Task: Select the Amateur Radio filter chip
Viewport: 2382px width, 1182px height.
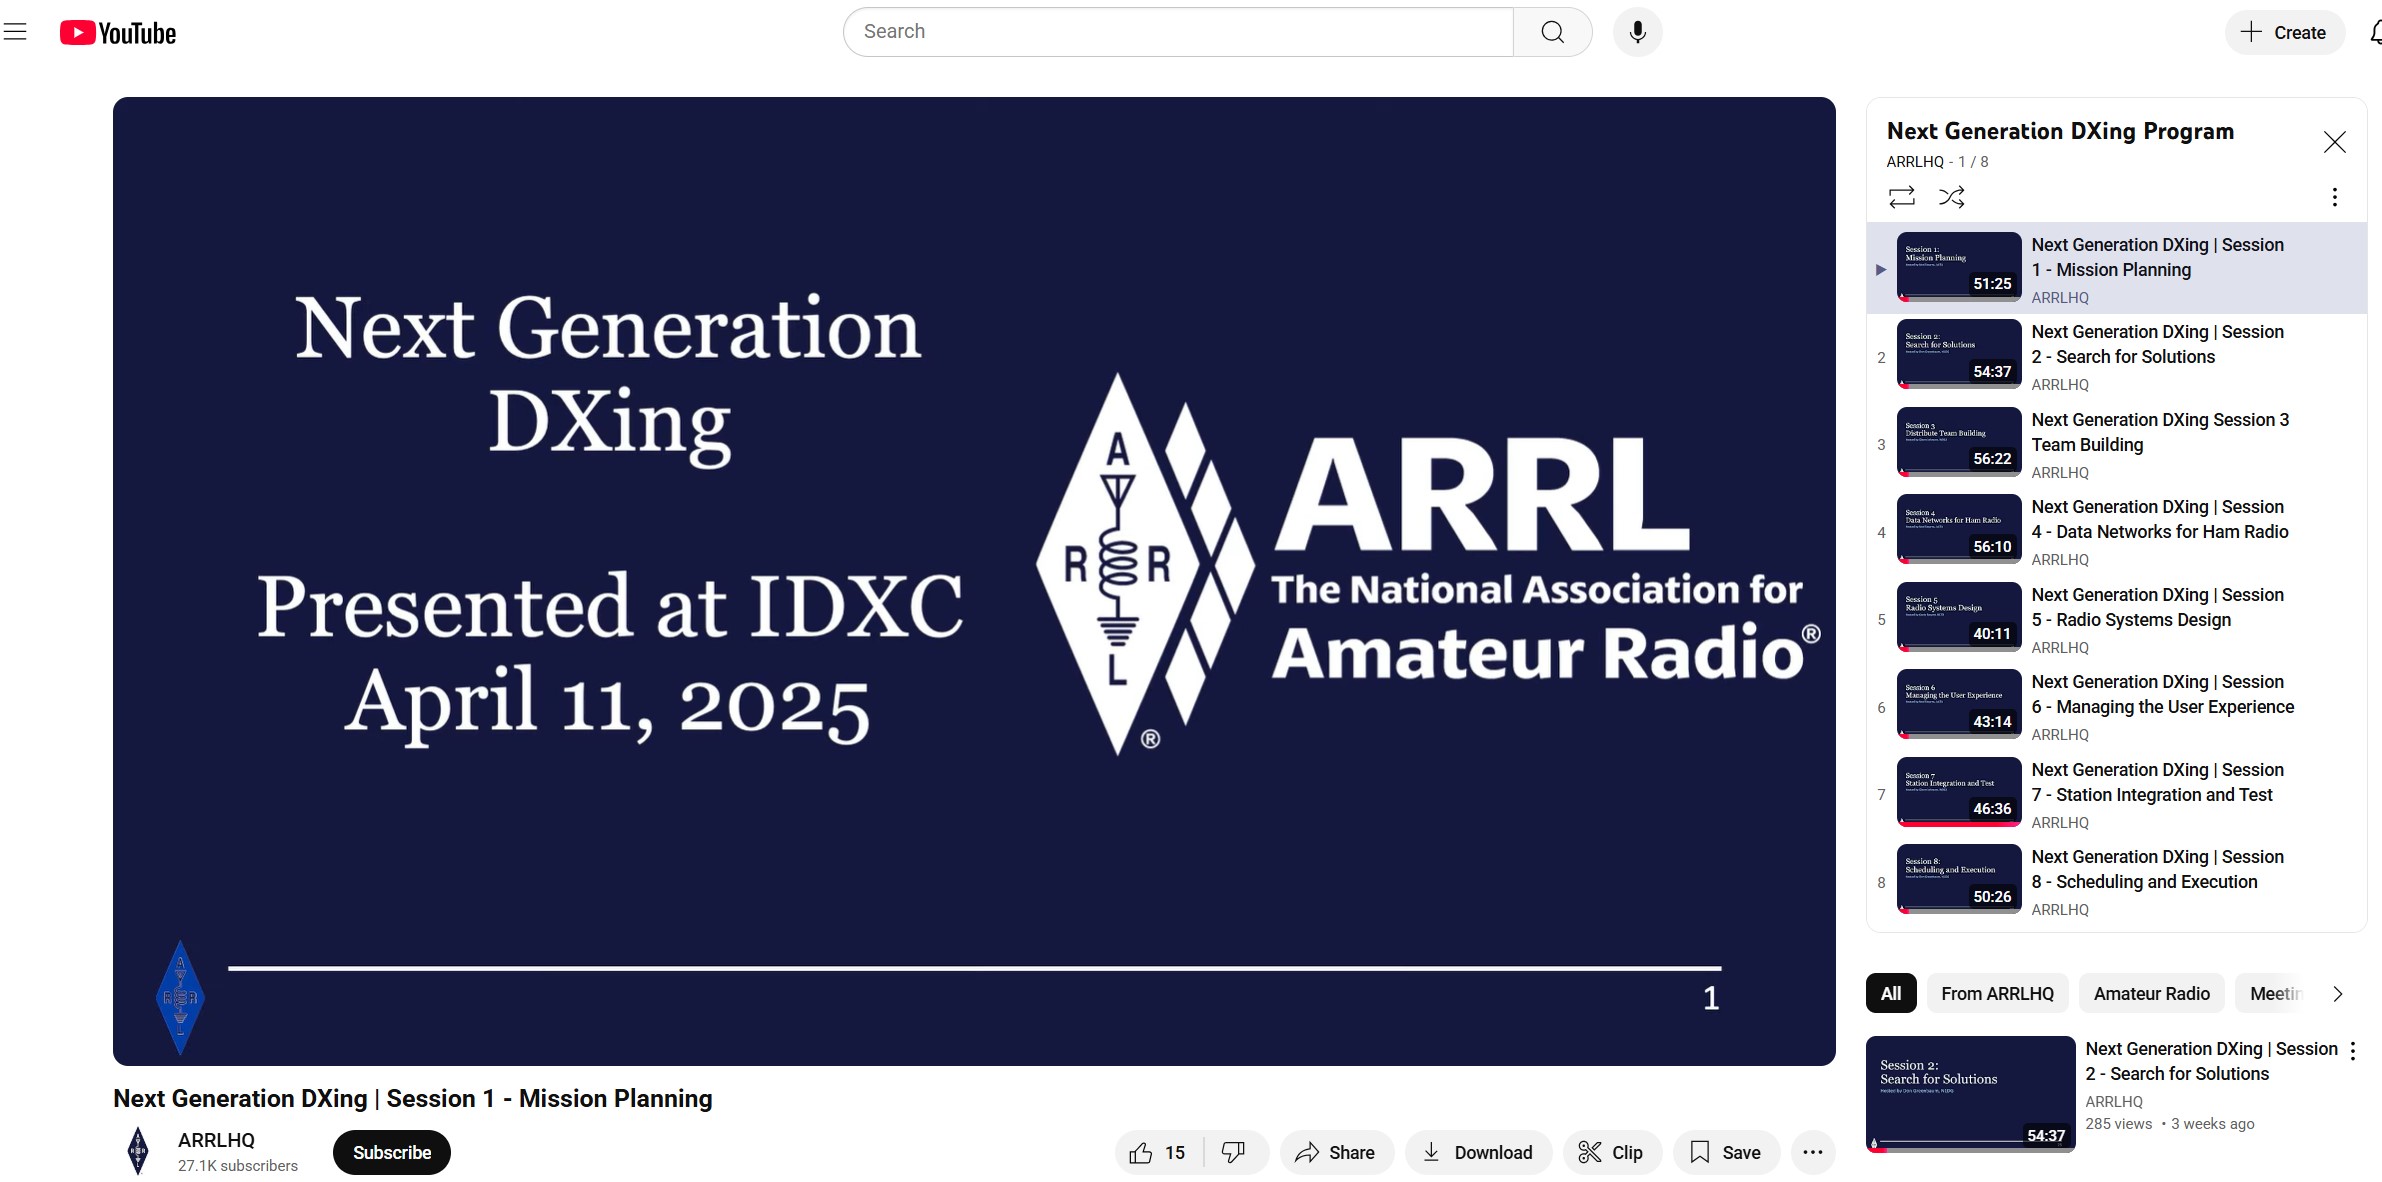Action: pyautogui.click(x=2151, y=993)
